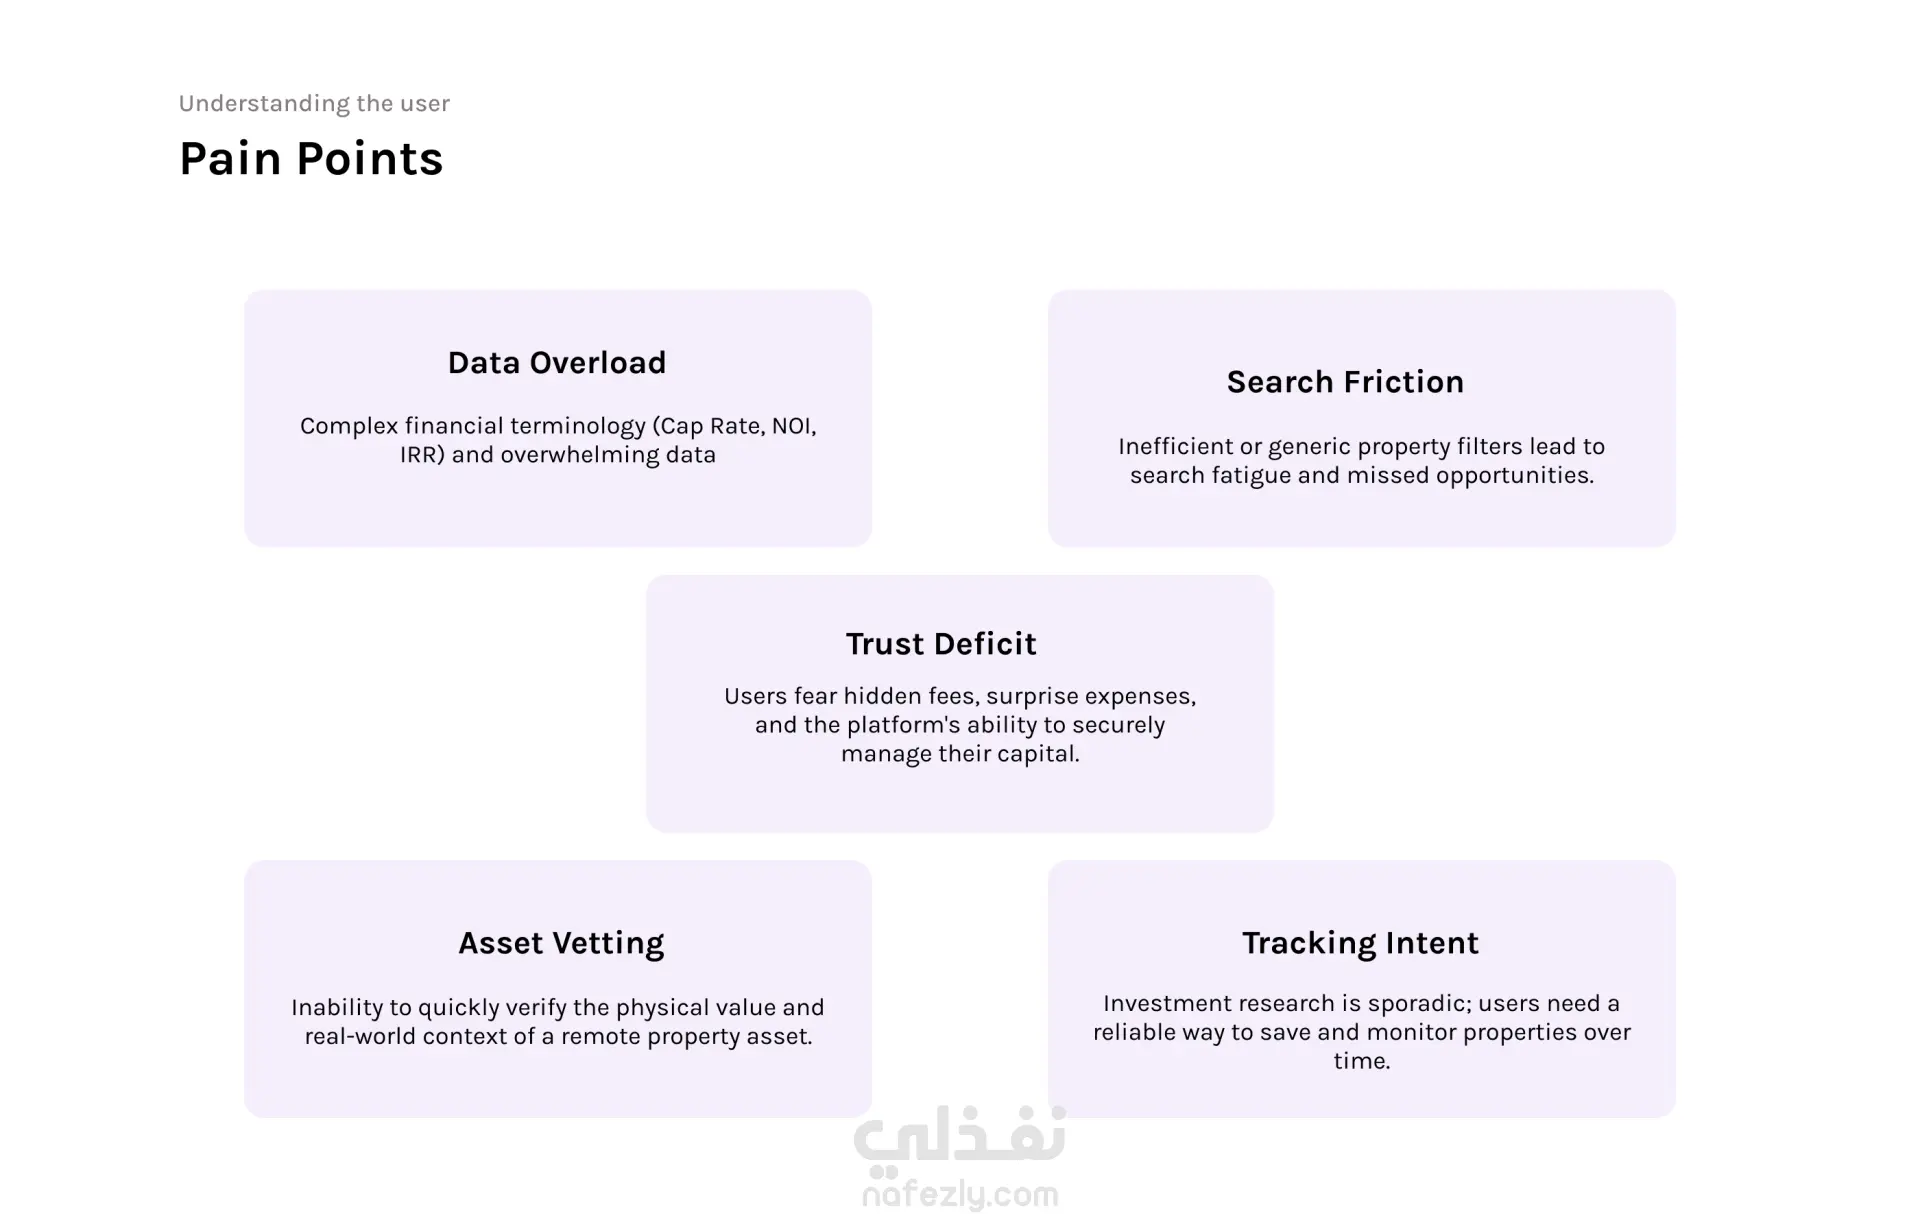Click the "Pain Points" main heading
The height and width of the screenshot is (1214, 1920).
(x=311, y=159)
